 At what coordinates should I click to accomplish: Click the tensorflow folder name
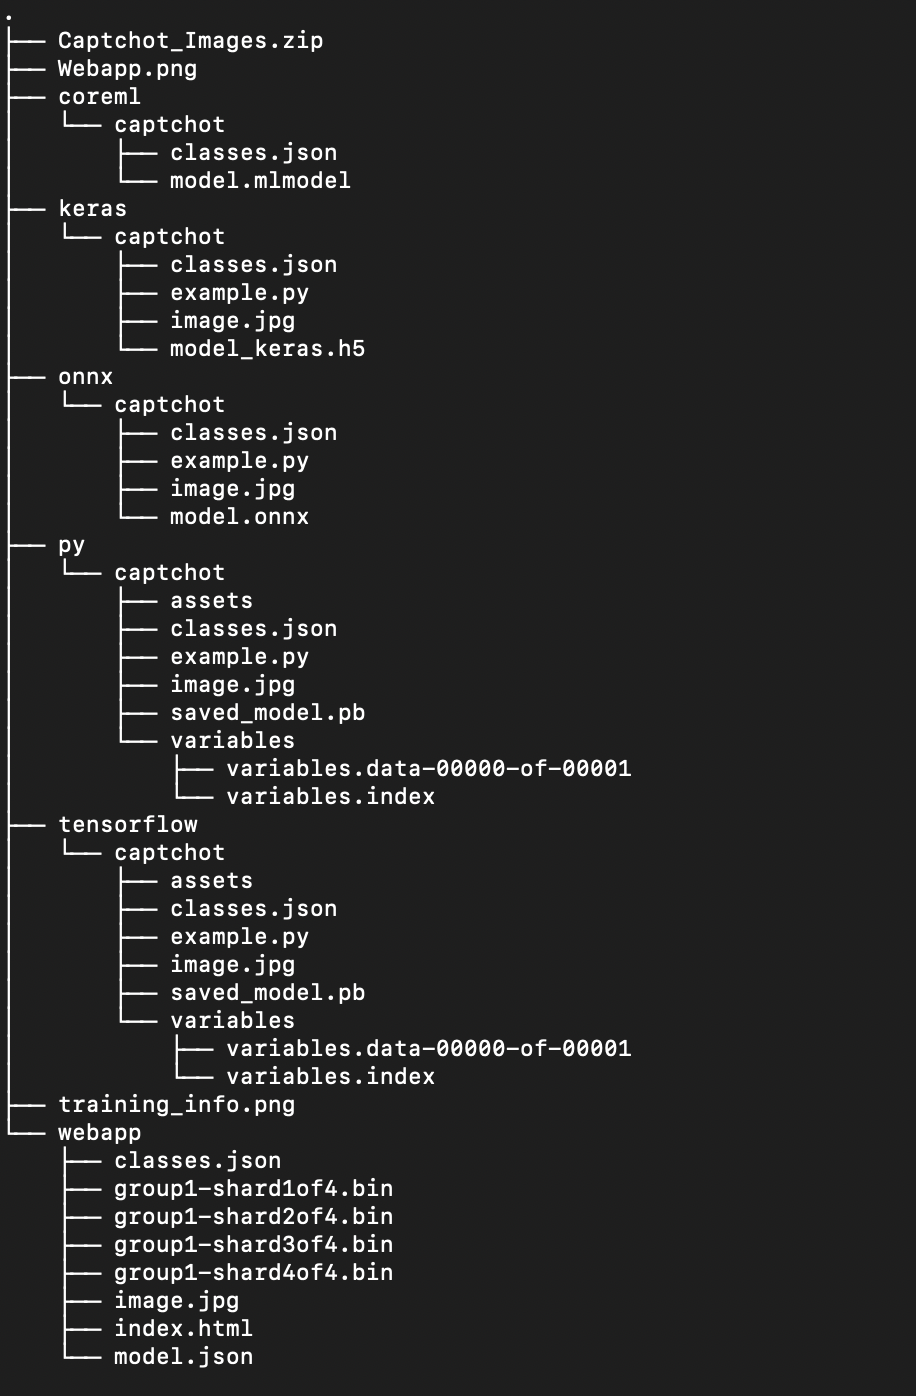(x=127, y=825)
